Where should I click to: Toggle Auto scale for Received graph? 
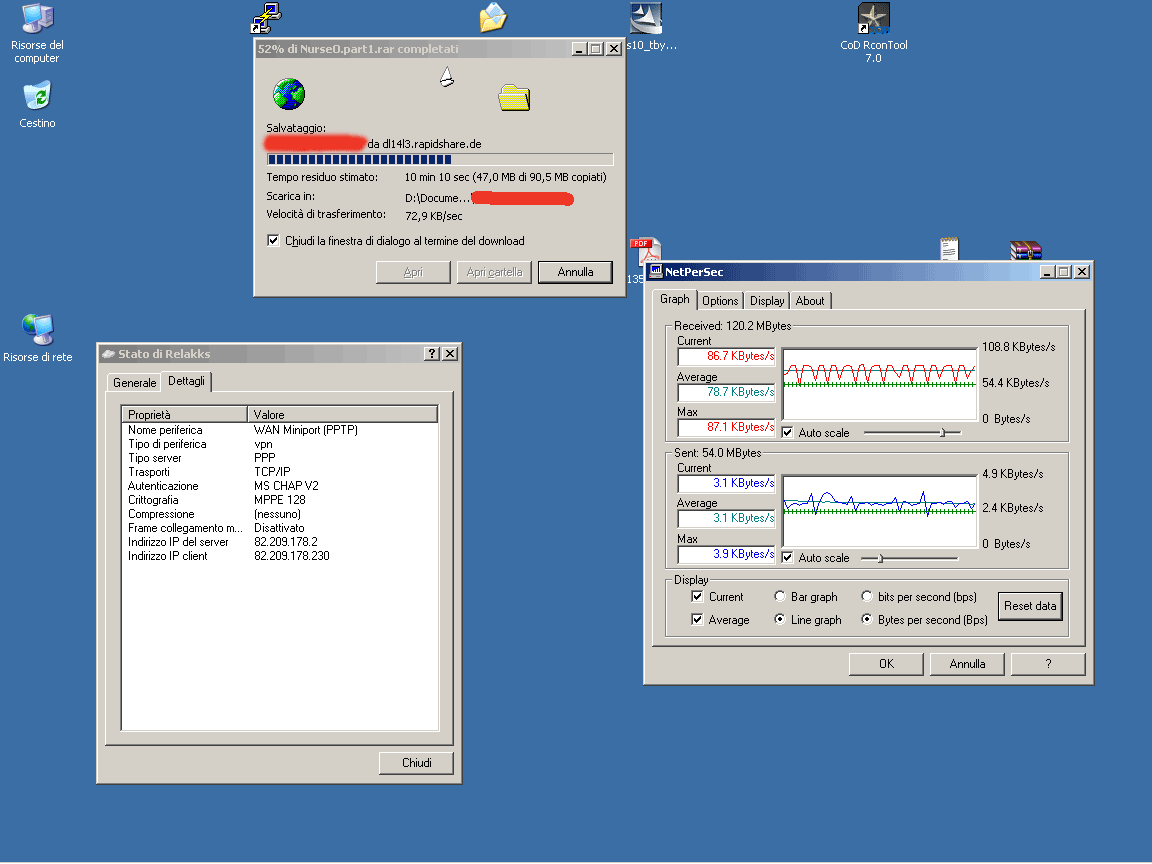pos(788,433)
